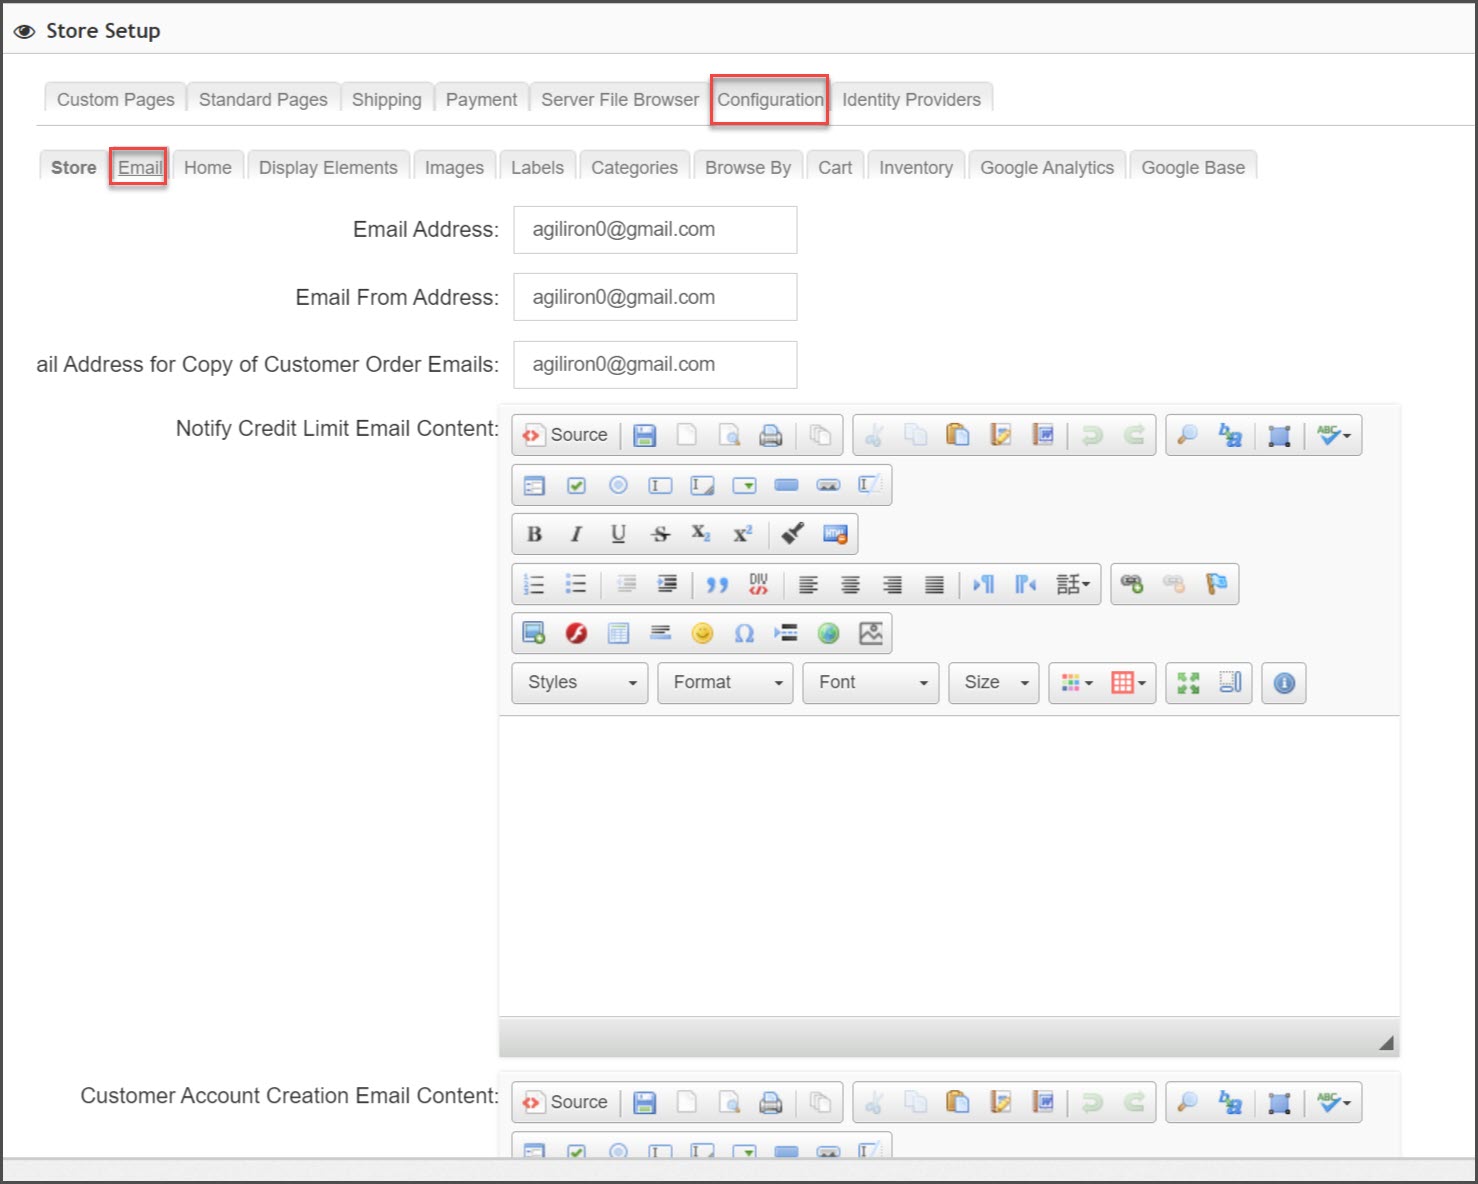The height and width of the screenshot is (1184, 1478).
Task: Switch to the Shipping tab
Action: point(387,100)
